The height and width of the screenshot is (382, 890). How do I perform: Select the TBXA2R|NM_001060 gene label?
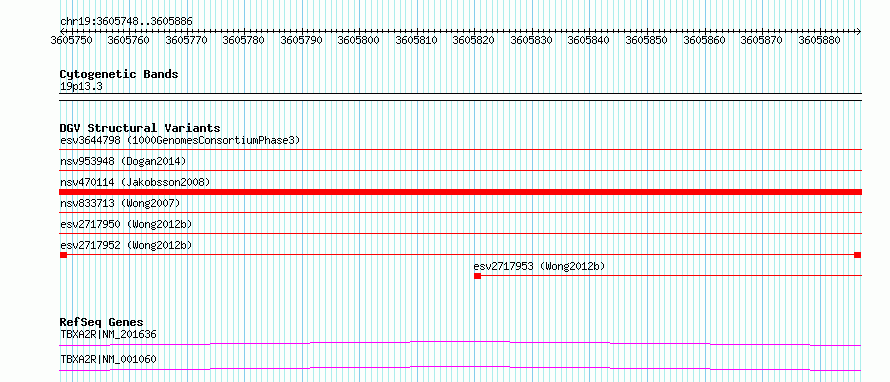coord(108,359)
